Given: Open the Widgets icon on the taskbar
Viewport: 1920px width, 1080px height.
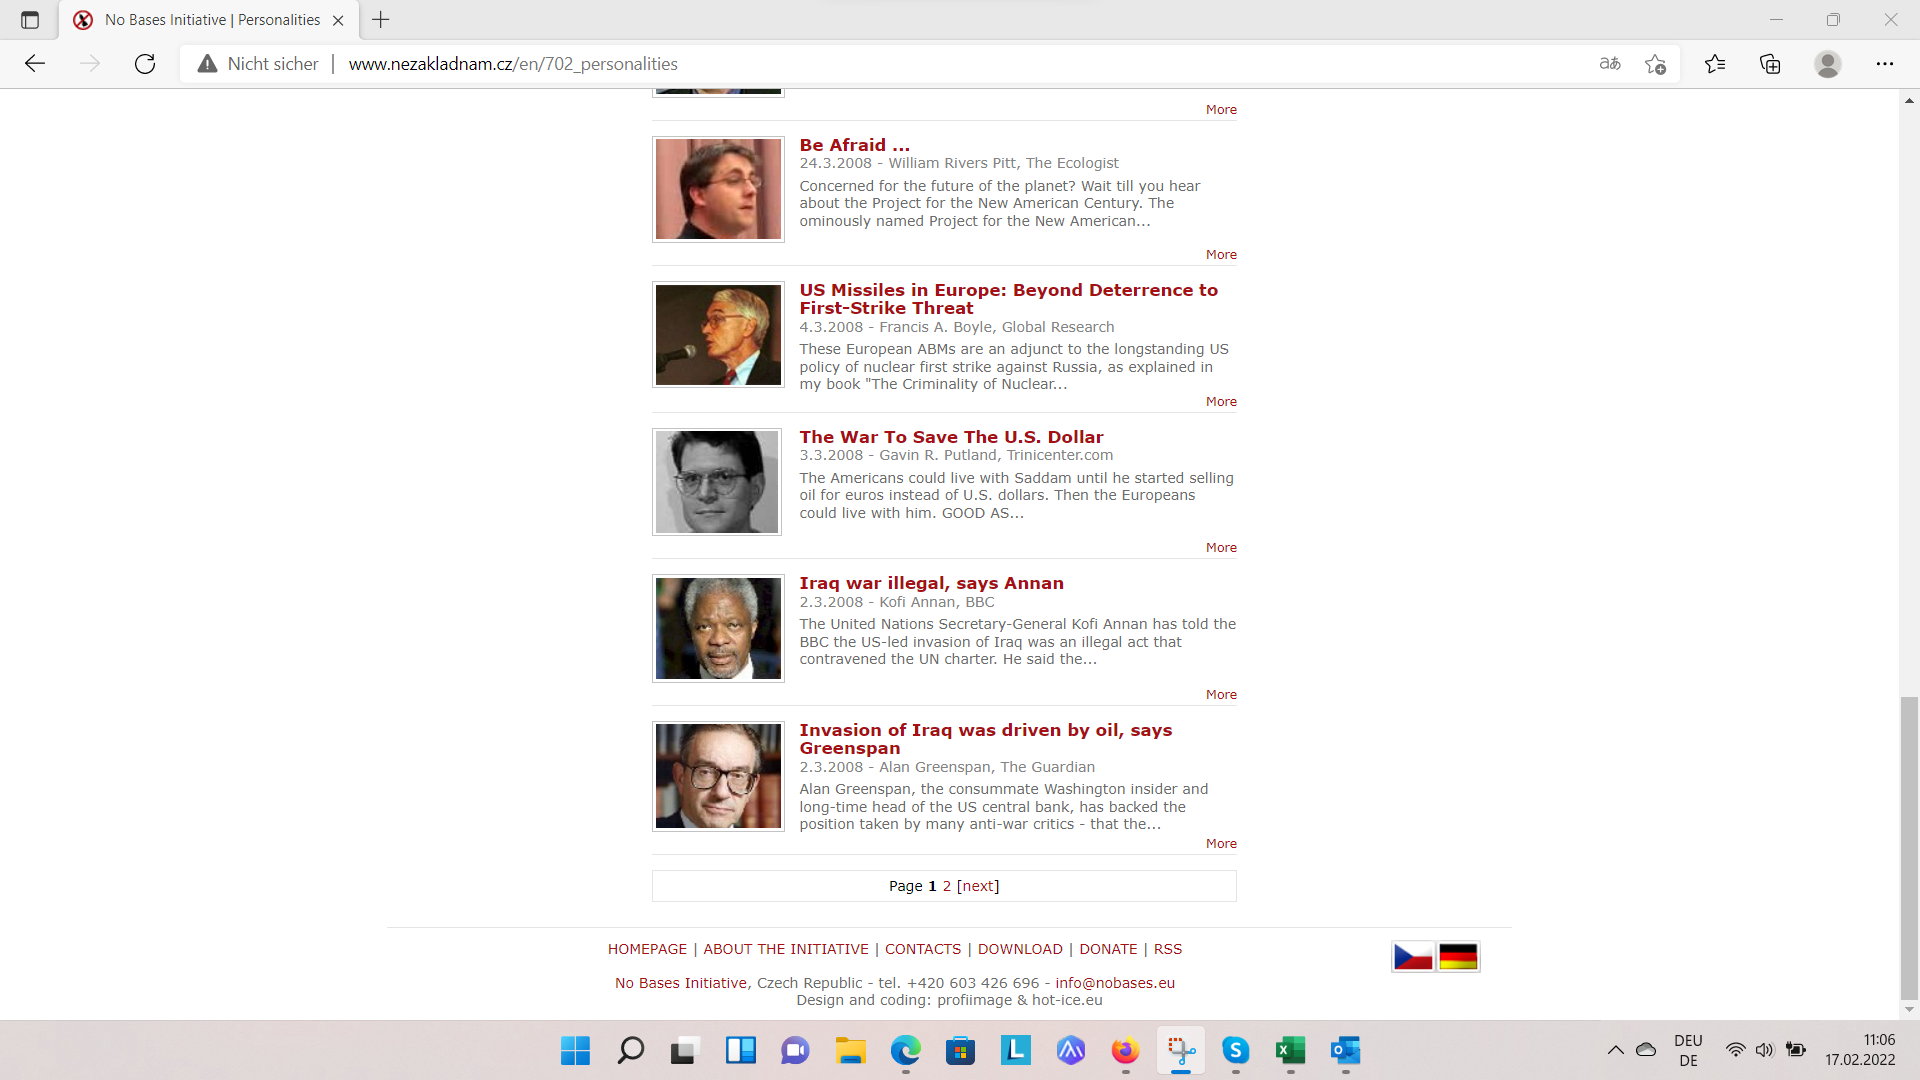Looking at the screenshot, I should (x=740, y=1050).
